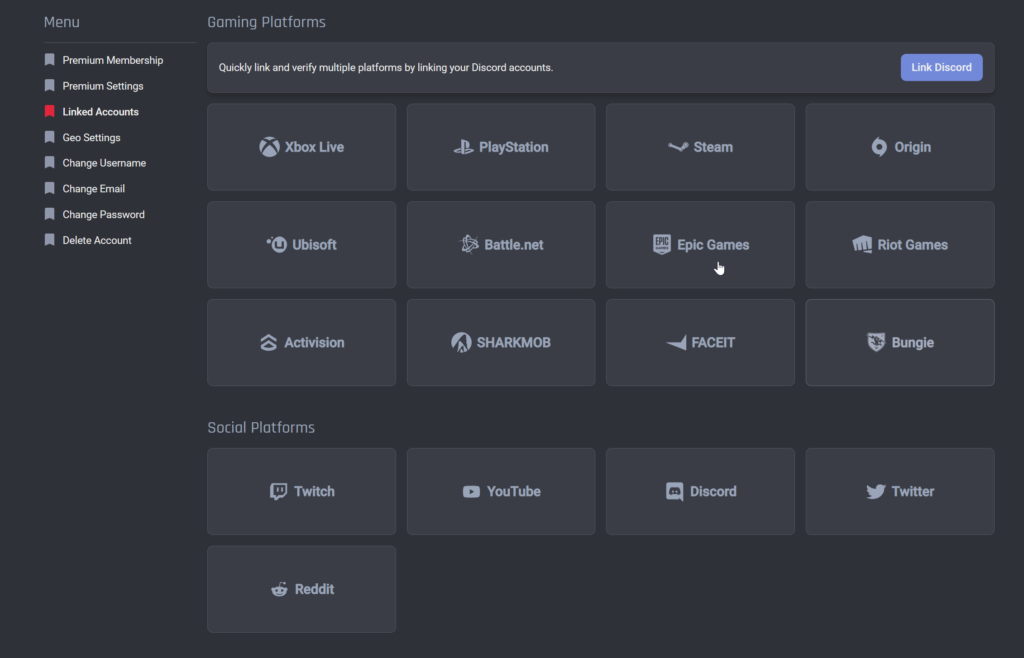Click the Menu heading text

click(x=61, y=22)
